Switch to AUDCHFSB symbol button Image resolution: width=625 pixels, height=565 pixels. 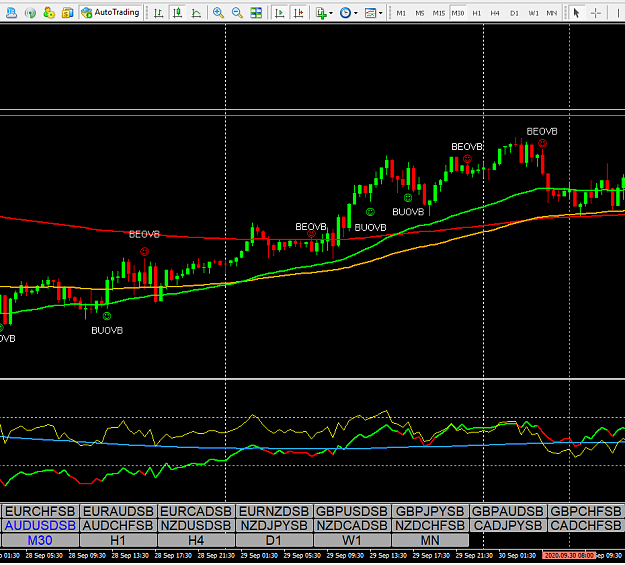[x=118, y=526]
